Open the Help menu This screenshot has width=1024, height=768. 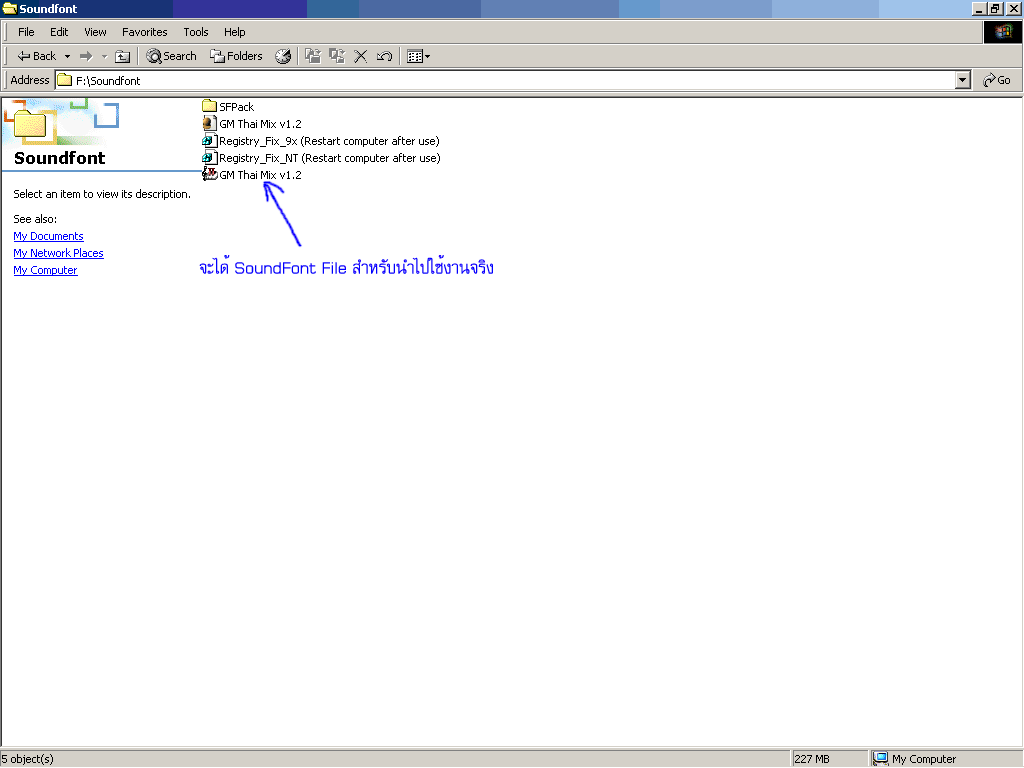[x=234, y=32]
